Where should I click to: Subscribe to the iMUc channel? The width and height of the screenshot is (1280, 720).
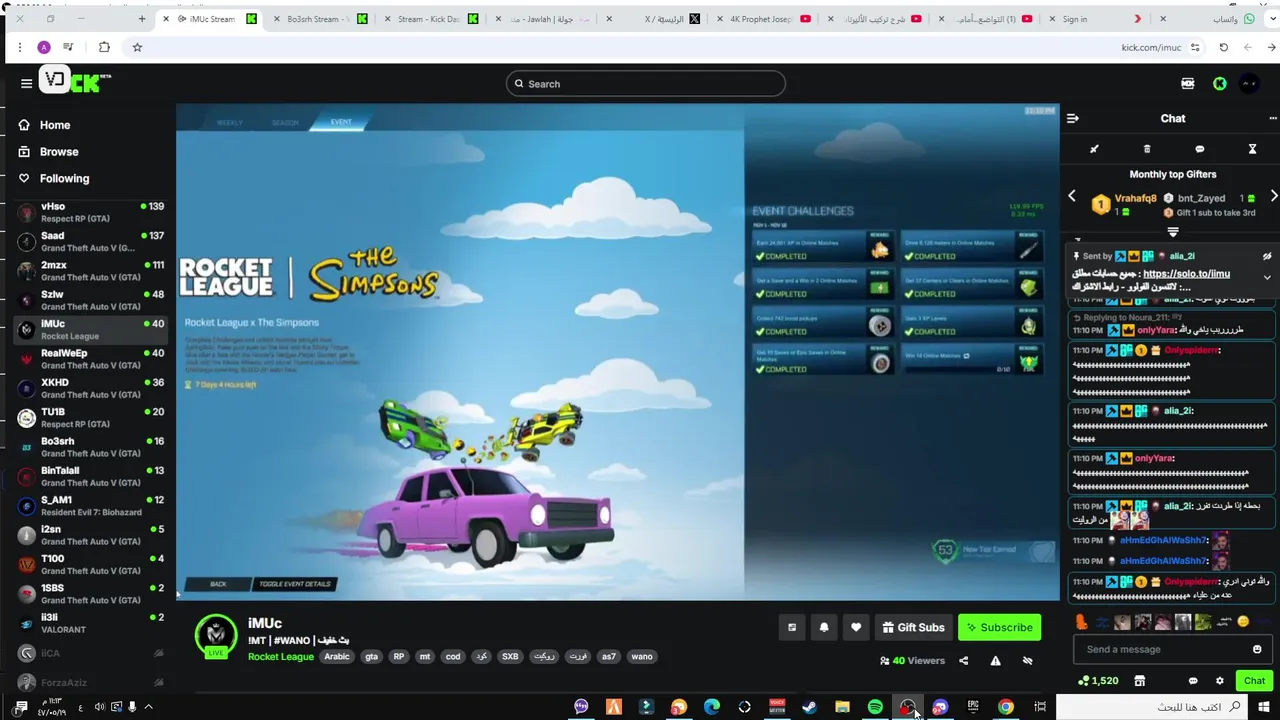[1000, 627]
